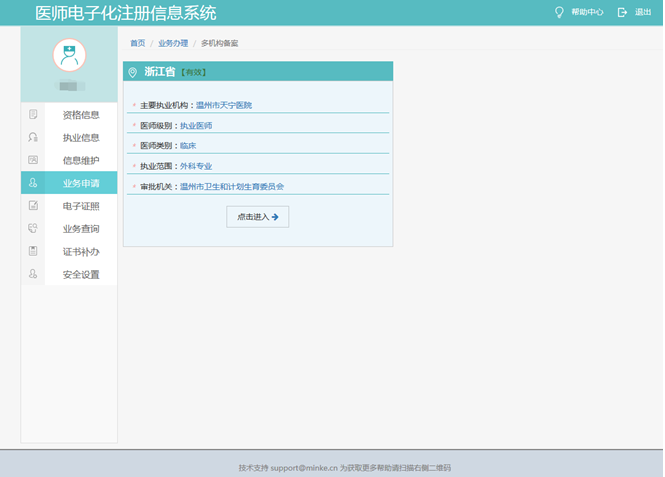Screen dimensions: 665x477
Task: Click the 业务查询 sidebar icon
Action: 33,229
